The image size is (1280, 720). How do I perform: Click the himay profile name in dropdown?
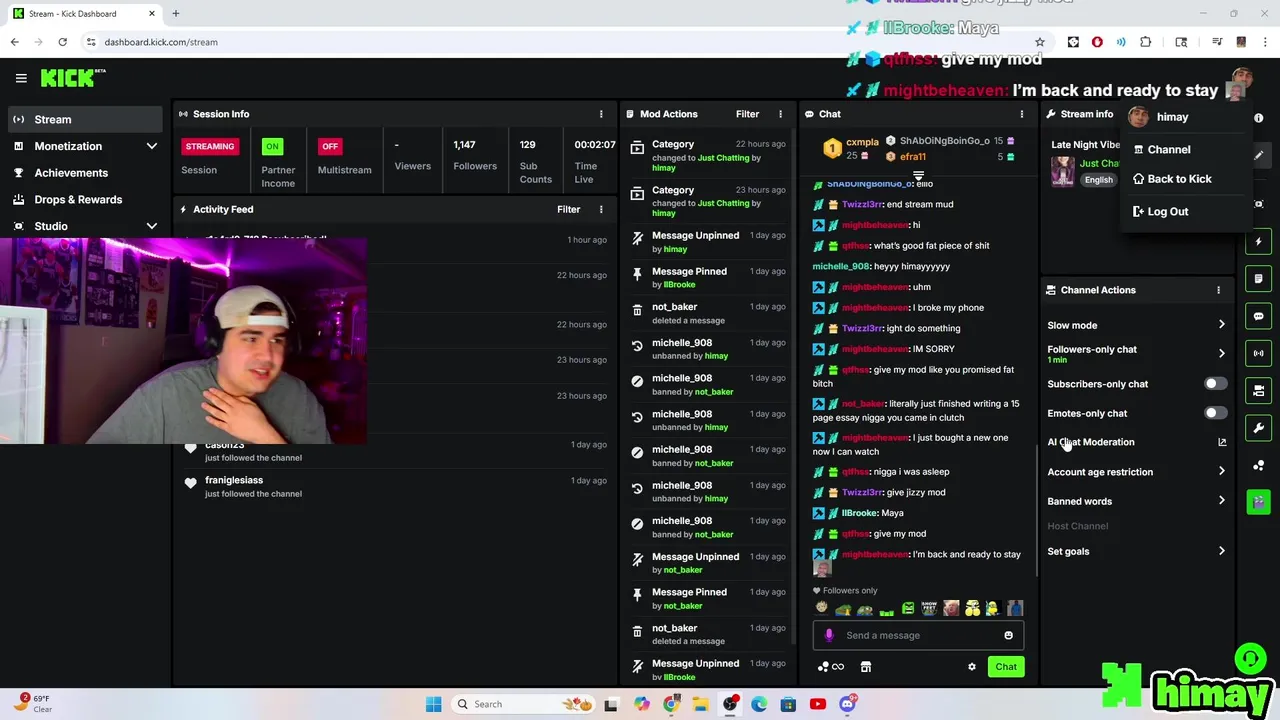point(1172,117)
